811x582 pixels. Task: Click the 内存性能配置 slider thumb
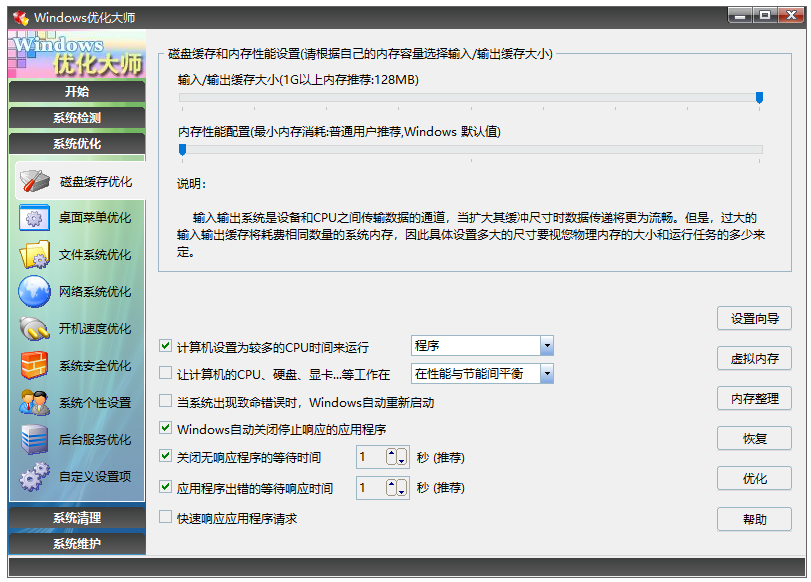tap(183, 150)
